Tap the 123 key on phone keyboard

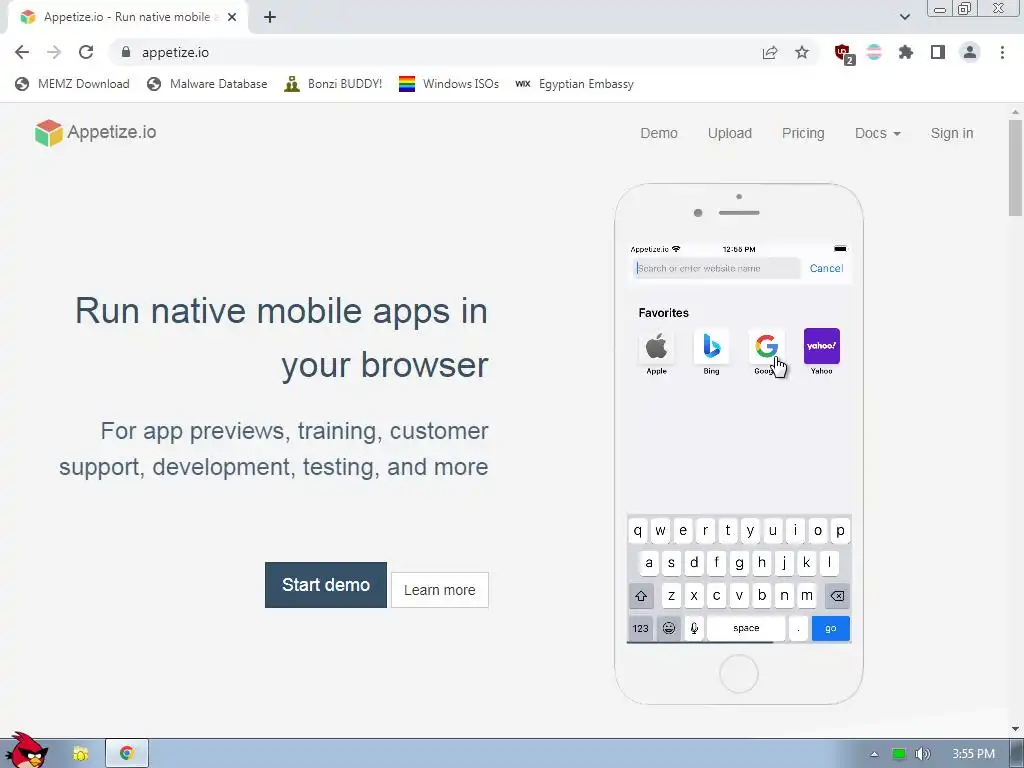(641, 628)
